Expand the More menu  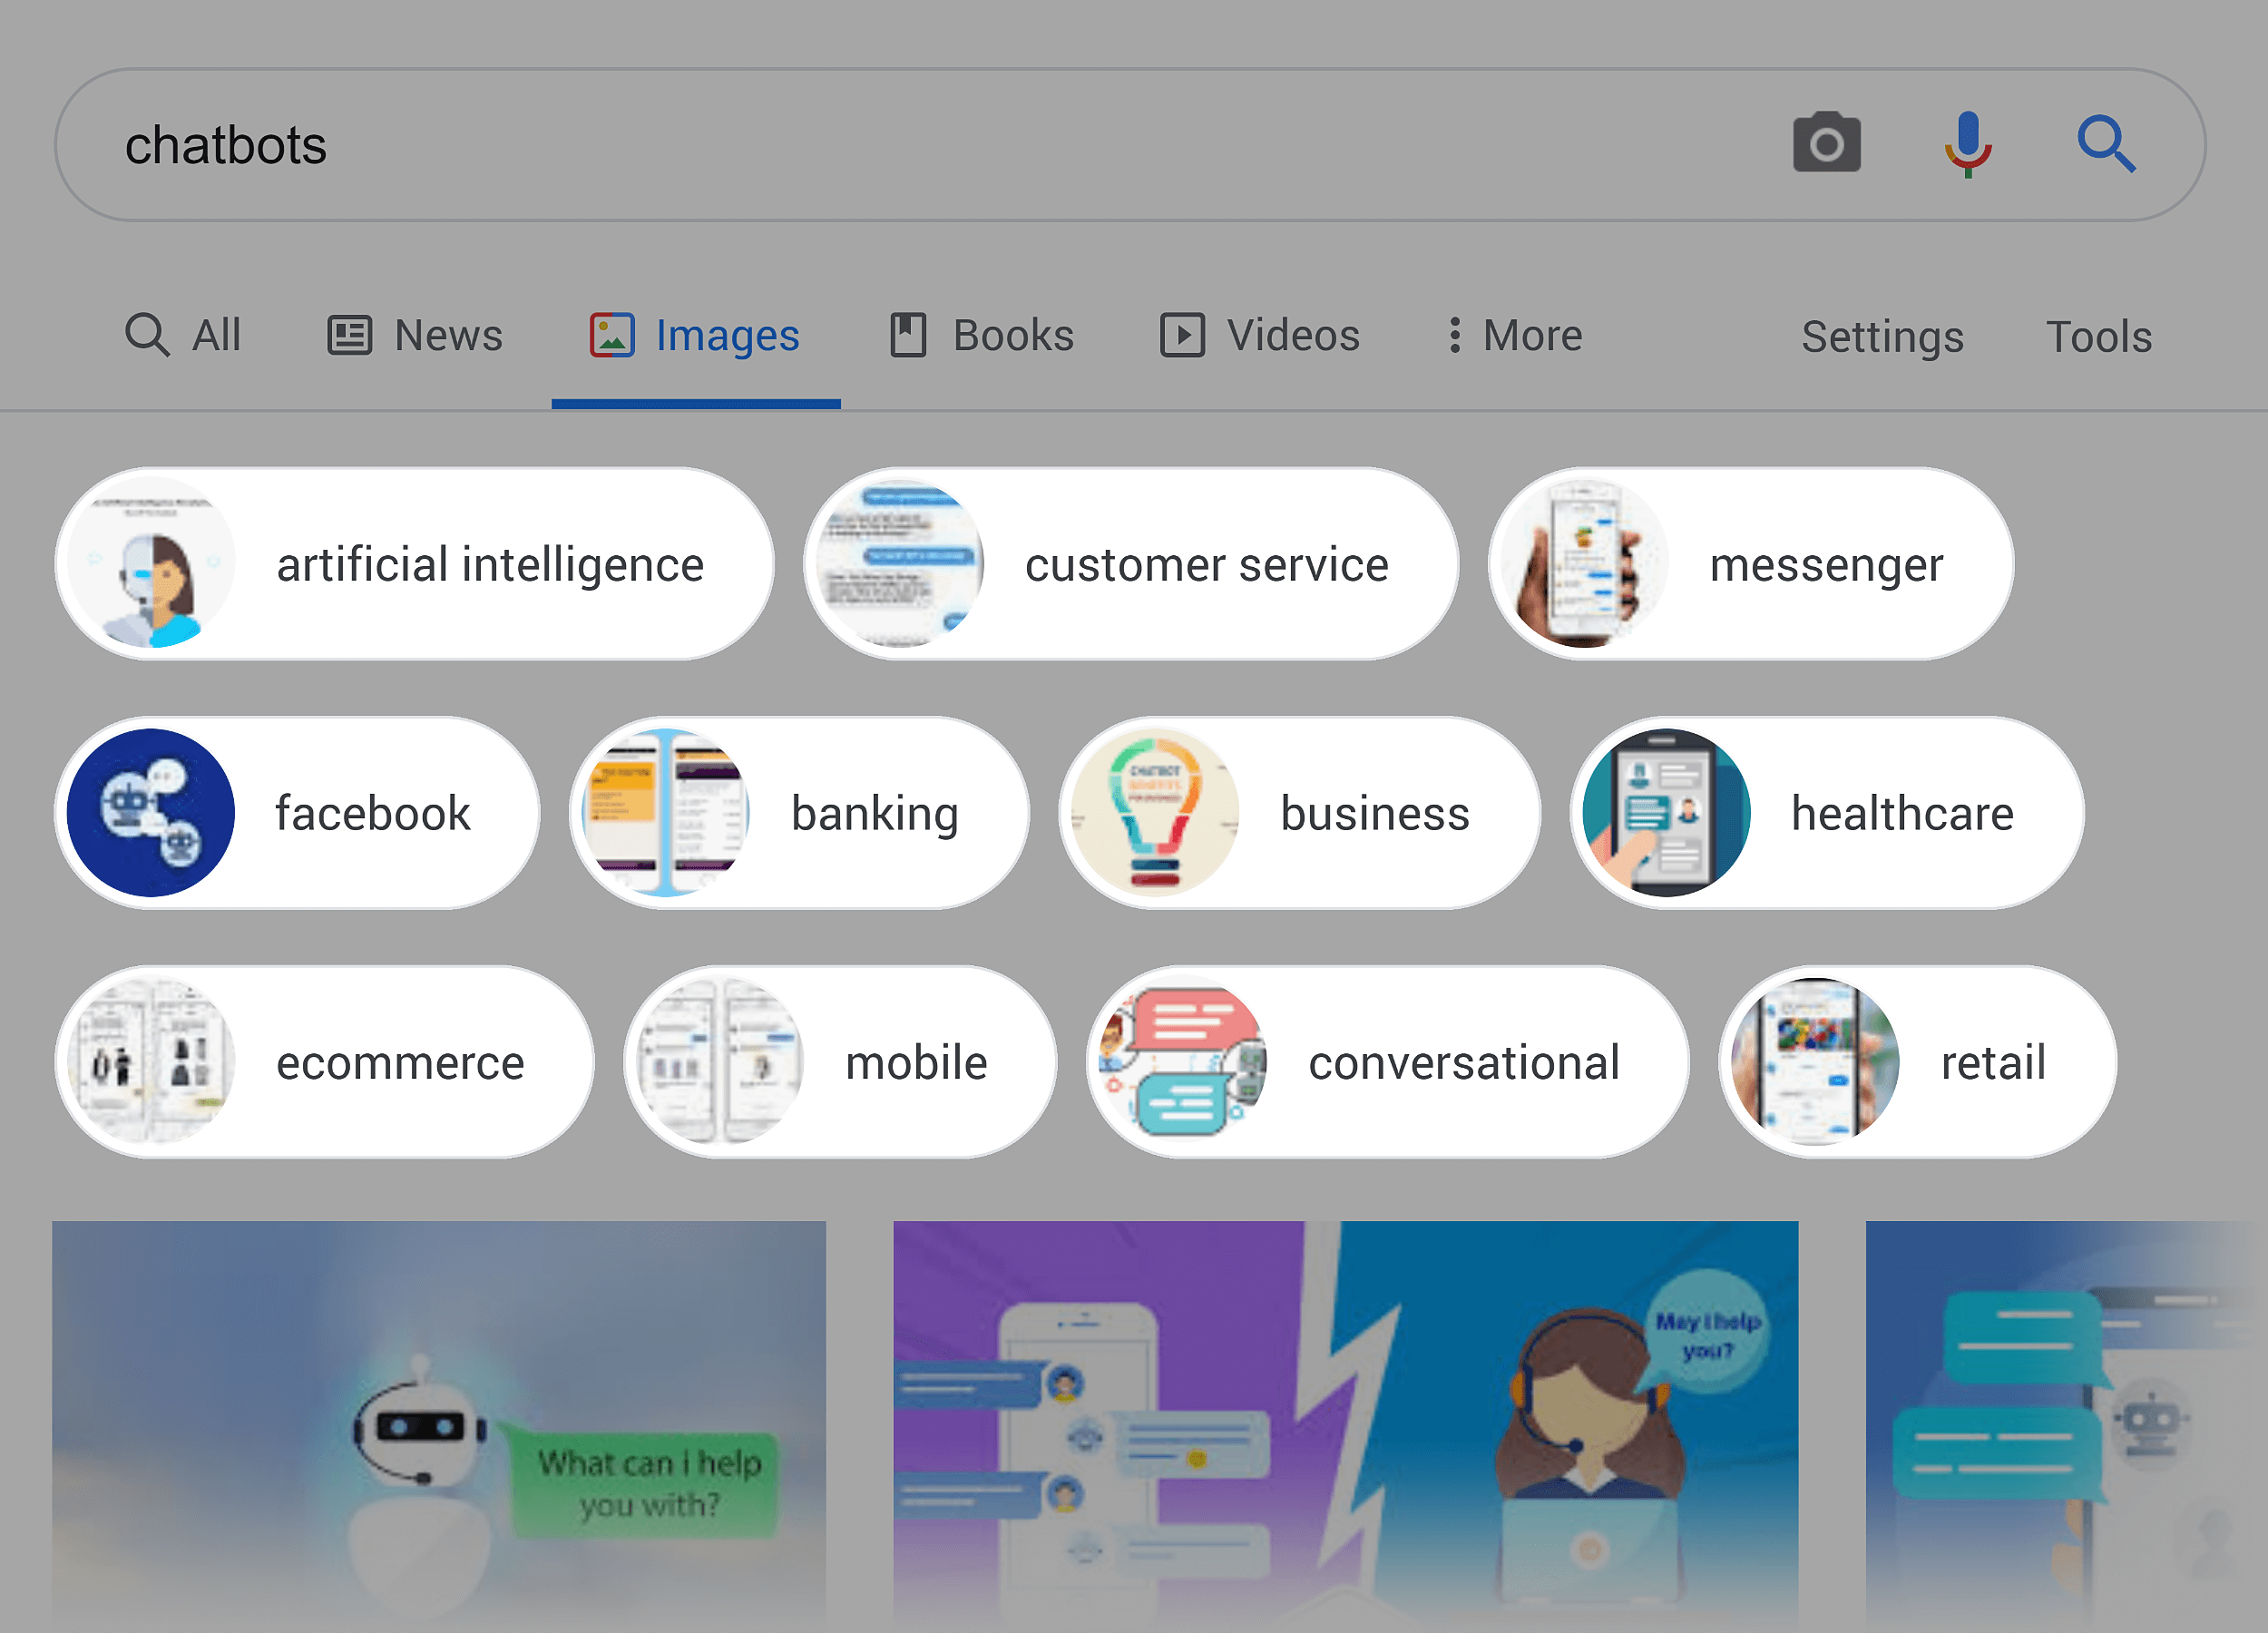1516,335
